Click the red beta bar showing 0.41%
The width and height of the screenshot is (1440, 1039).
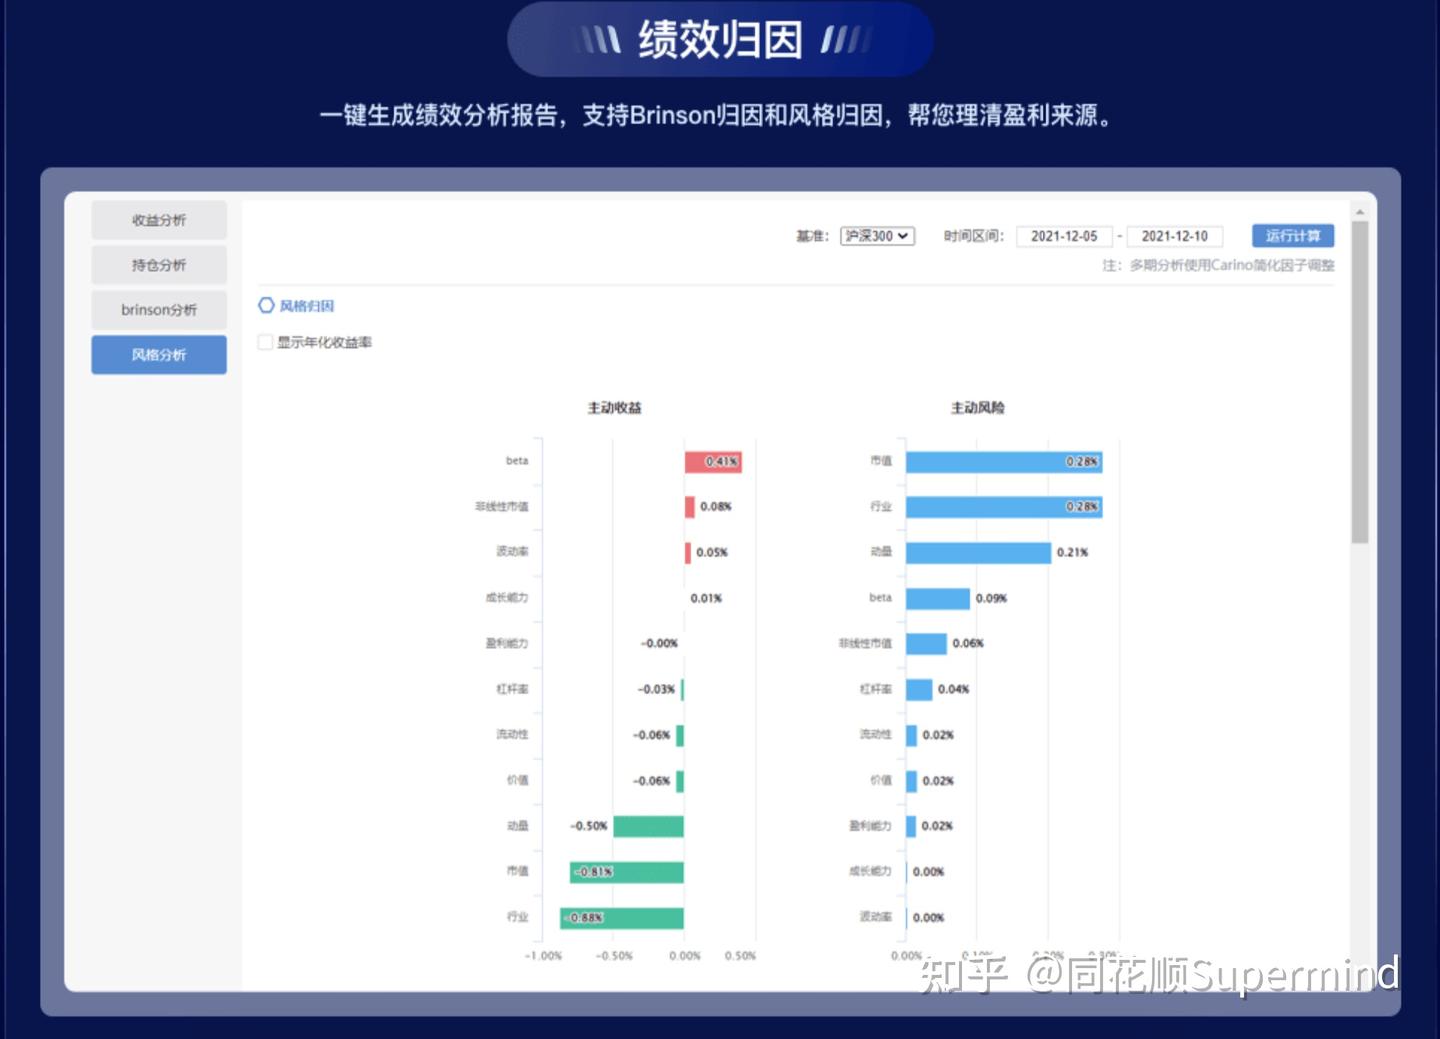[712, 461]
